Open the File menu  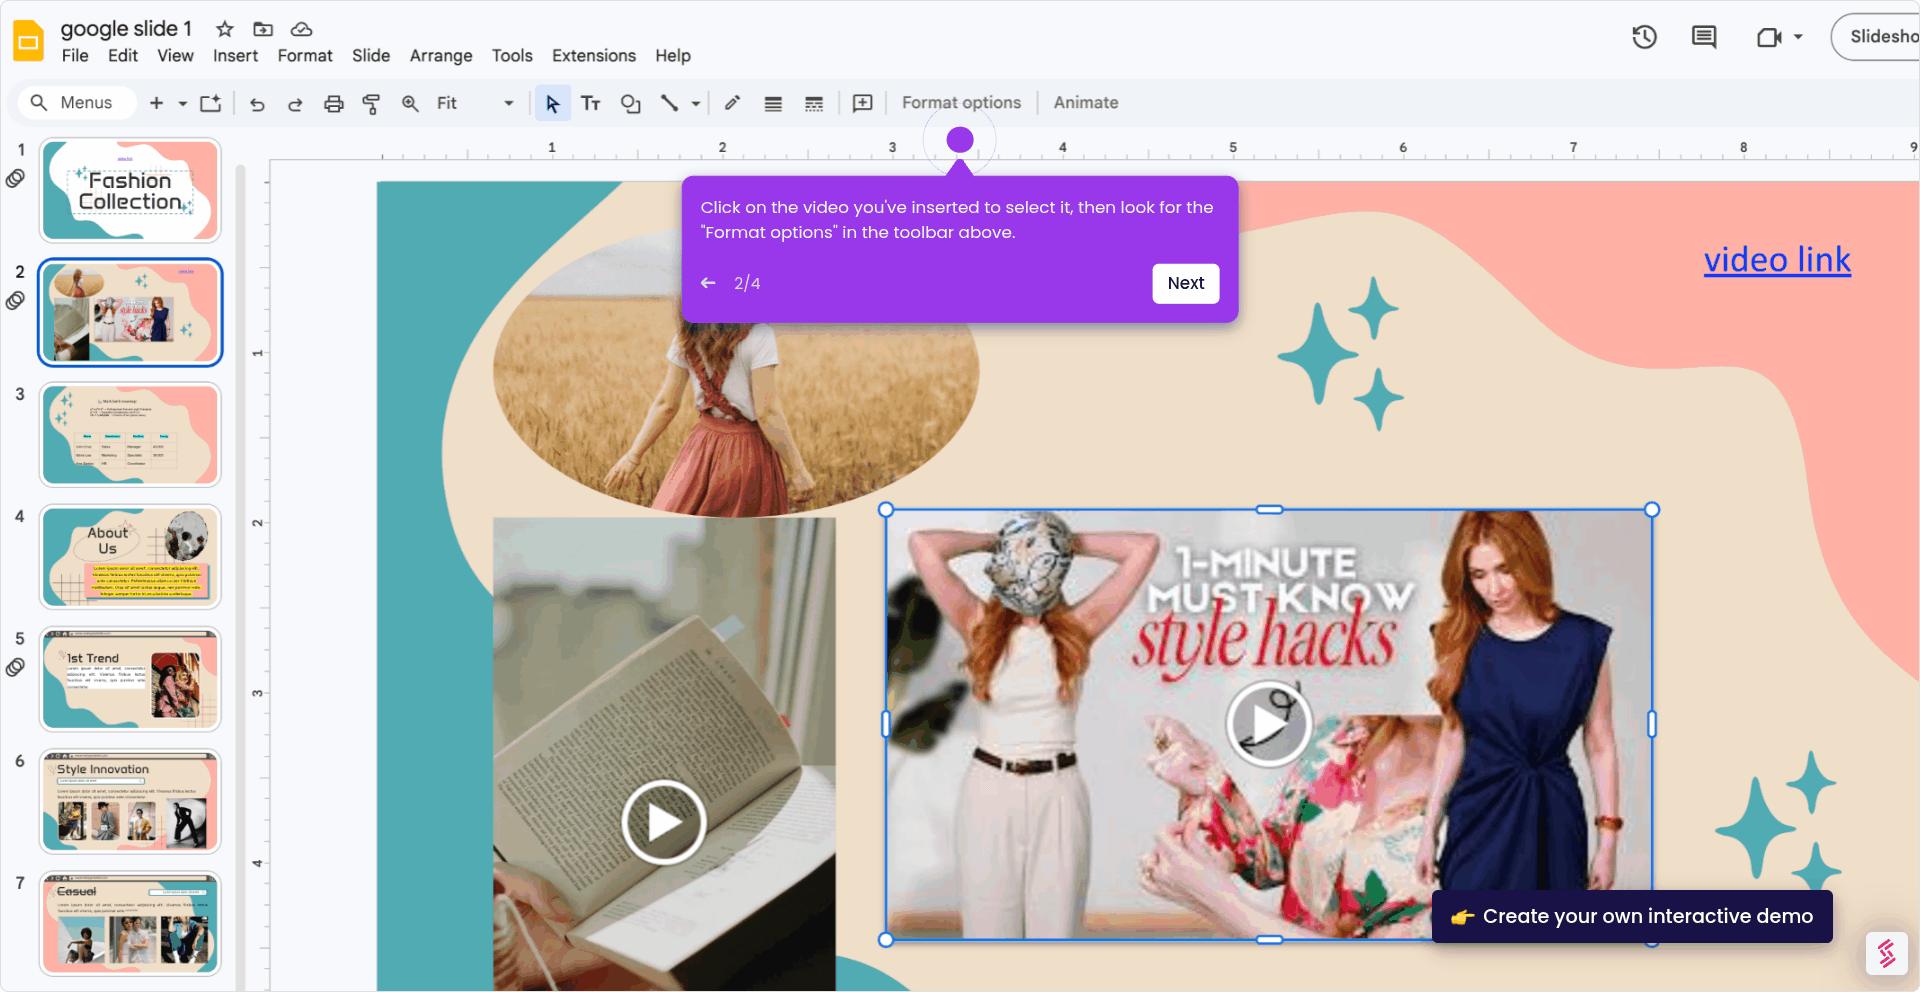(75, 56)
